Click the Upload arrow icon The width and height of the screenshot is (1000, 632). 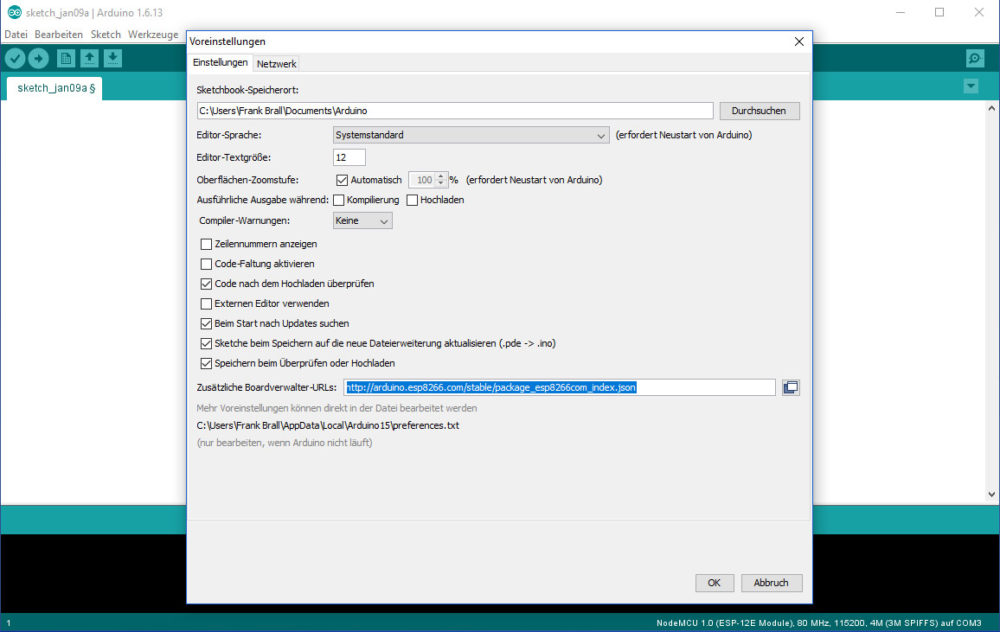pyautogui.click(x=38, y=58)
